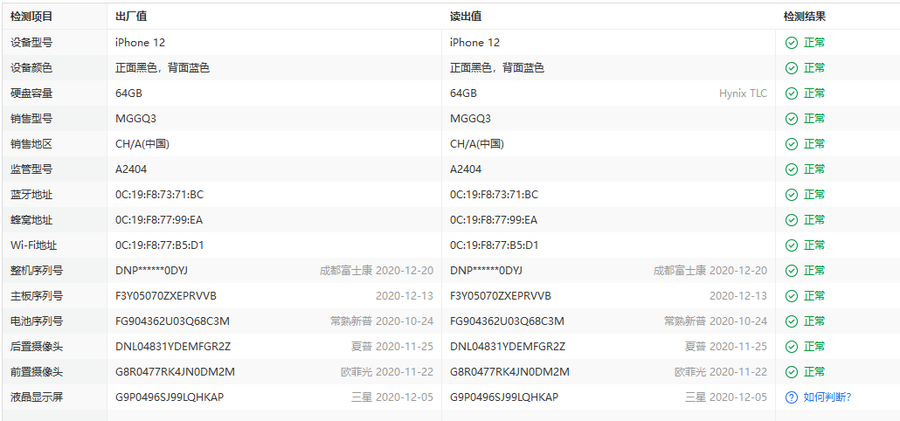Open the 如何判断? link
900x421 pixels.
click(827, 397)
